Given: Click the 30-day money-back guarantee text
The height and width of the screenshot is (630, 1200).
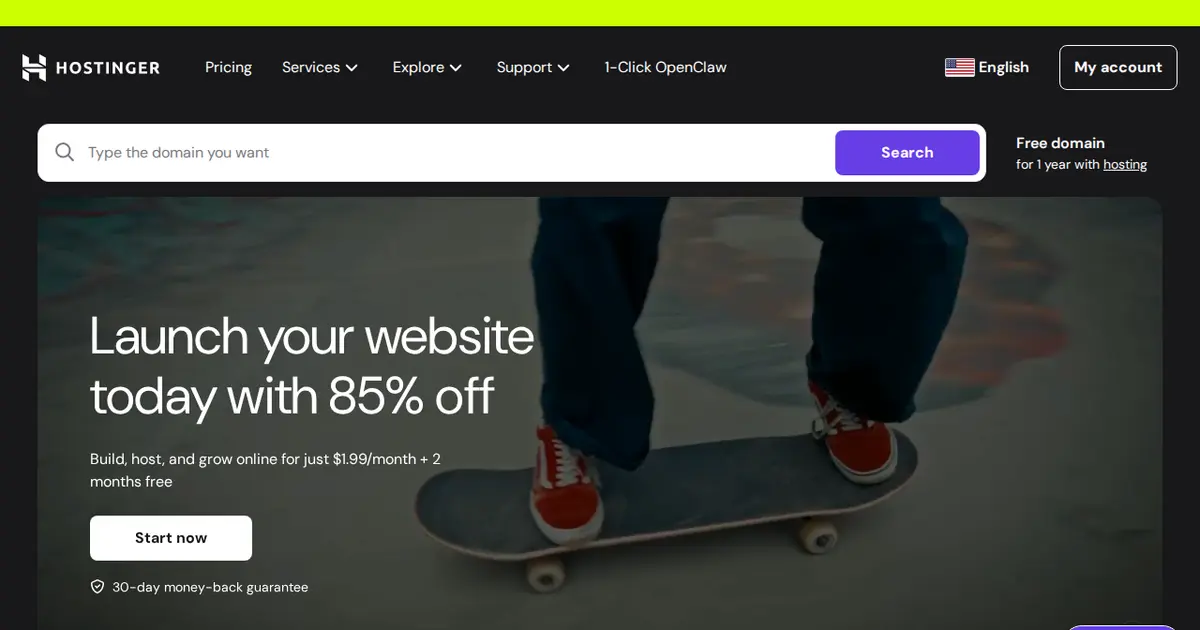Looking at the screenshot, I should point(210,587).
